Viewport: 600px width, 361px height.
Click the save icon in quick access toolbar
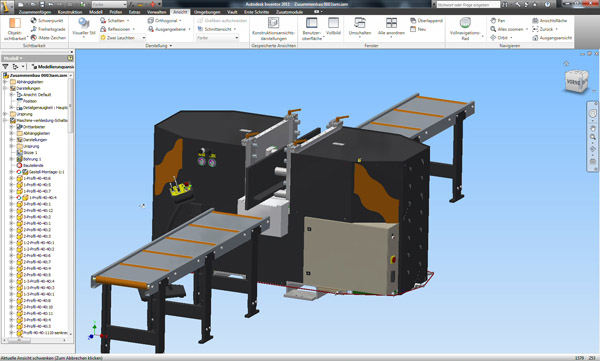pos(42,4)
